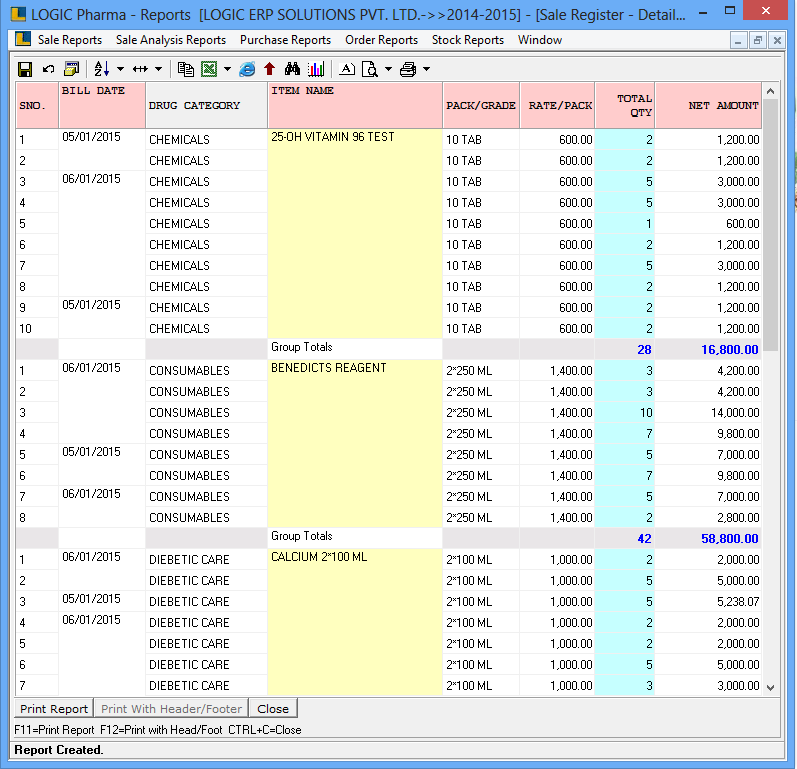Viewport: 797px width, 769px height.
Task: Click the vertical scrollbar thumb
Action: point(771,225)
